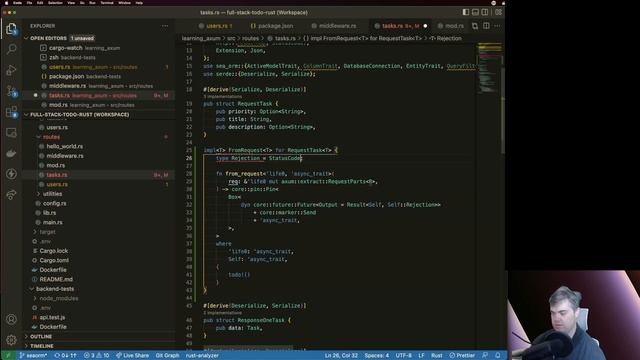Open config.rs in the file tree
Screen dimensions: 640x360
coord(55,203)
